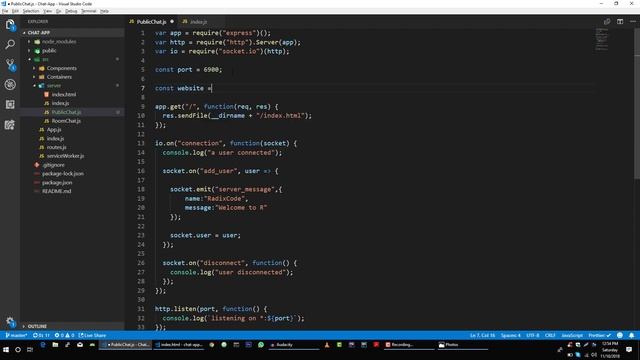Open the Explorer view in activity bar

point(10,24)
